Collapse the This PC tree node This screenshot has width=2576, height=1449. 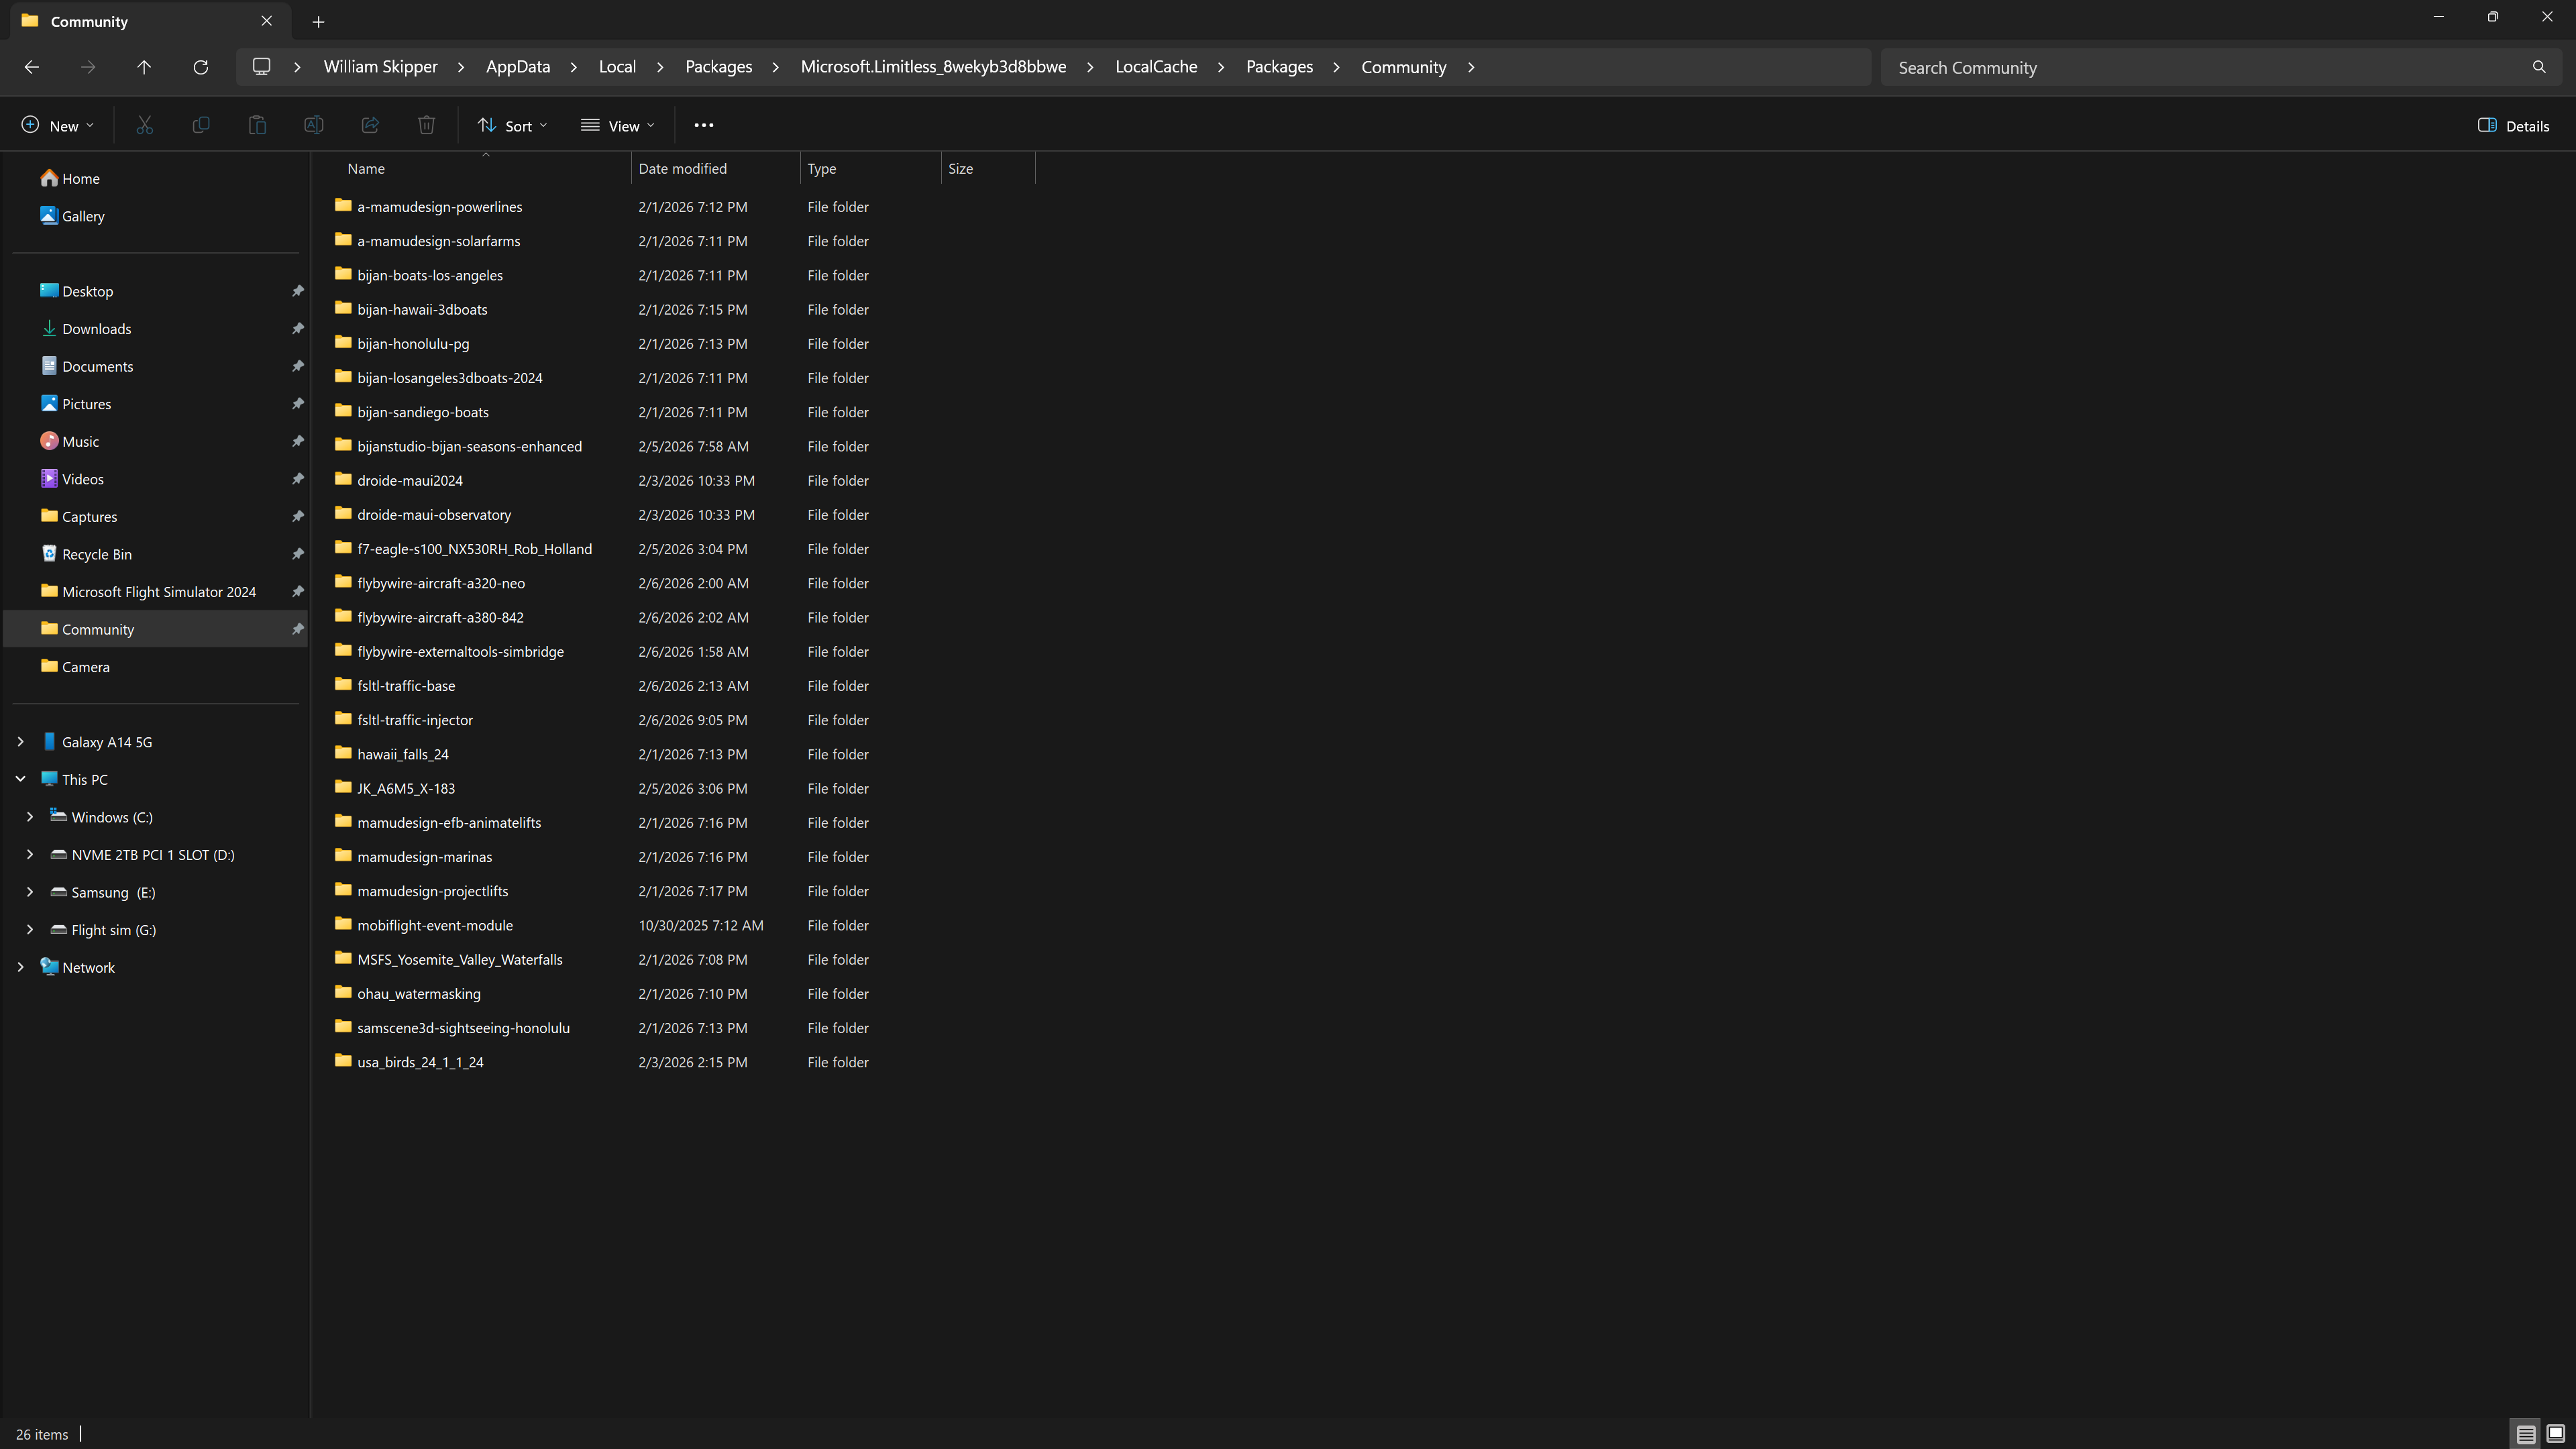click(20, 779)
